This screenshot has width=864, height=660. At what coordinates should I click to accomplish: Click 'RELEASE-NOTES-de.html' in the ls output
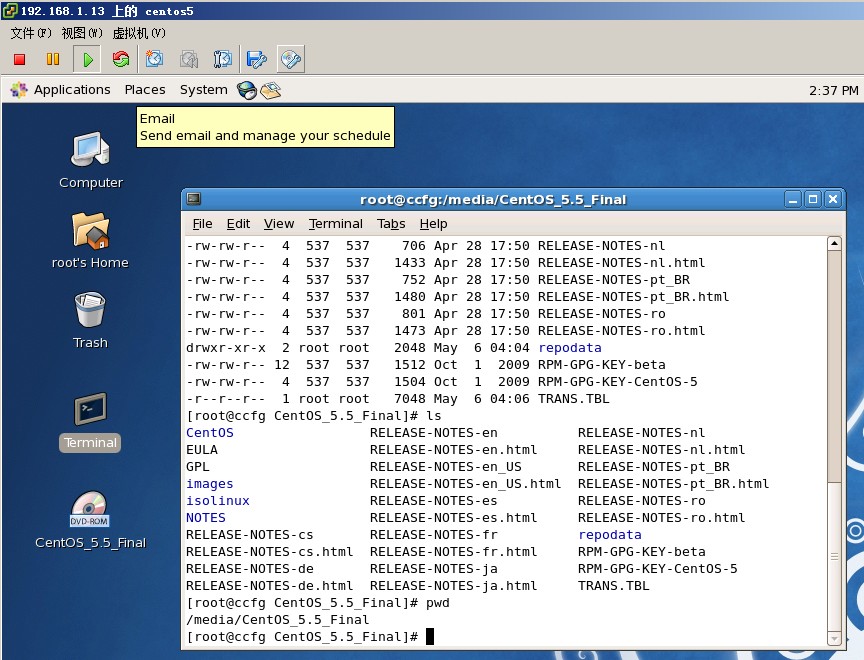pos(269,586)
